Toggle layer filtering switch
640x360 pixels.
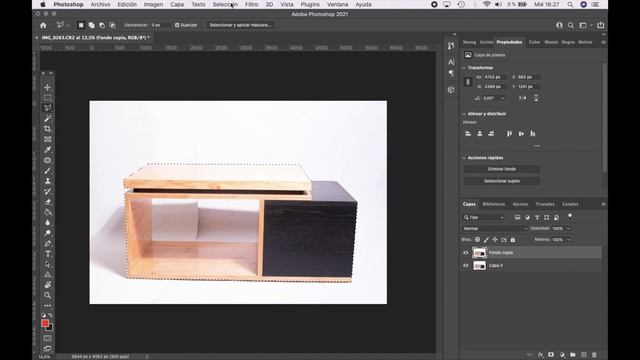pos(570,216)
